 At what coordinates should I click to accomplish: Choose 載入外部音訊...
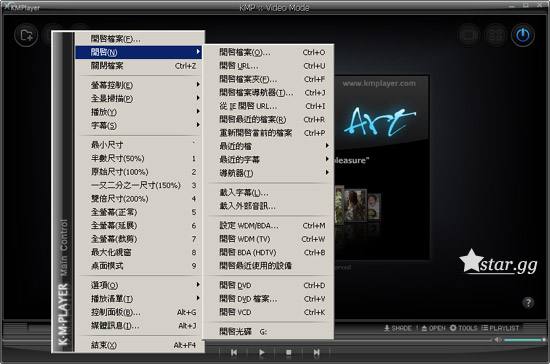click(270, 206)
